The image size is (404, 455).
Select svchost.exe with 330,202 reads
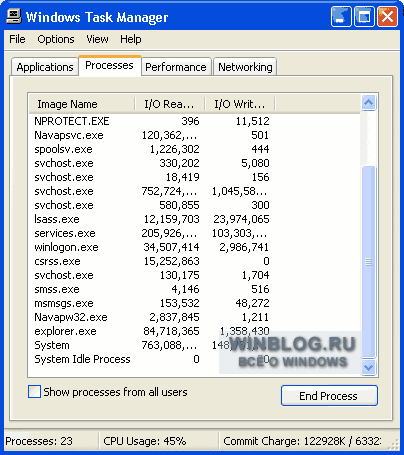[x=152, y=163]
